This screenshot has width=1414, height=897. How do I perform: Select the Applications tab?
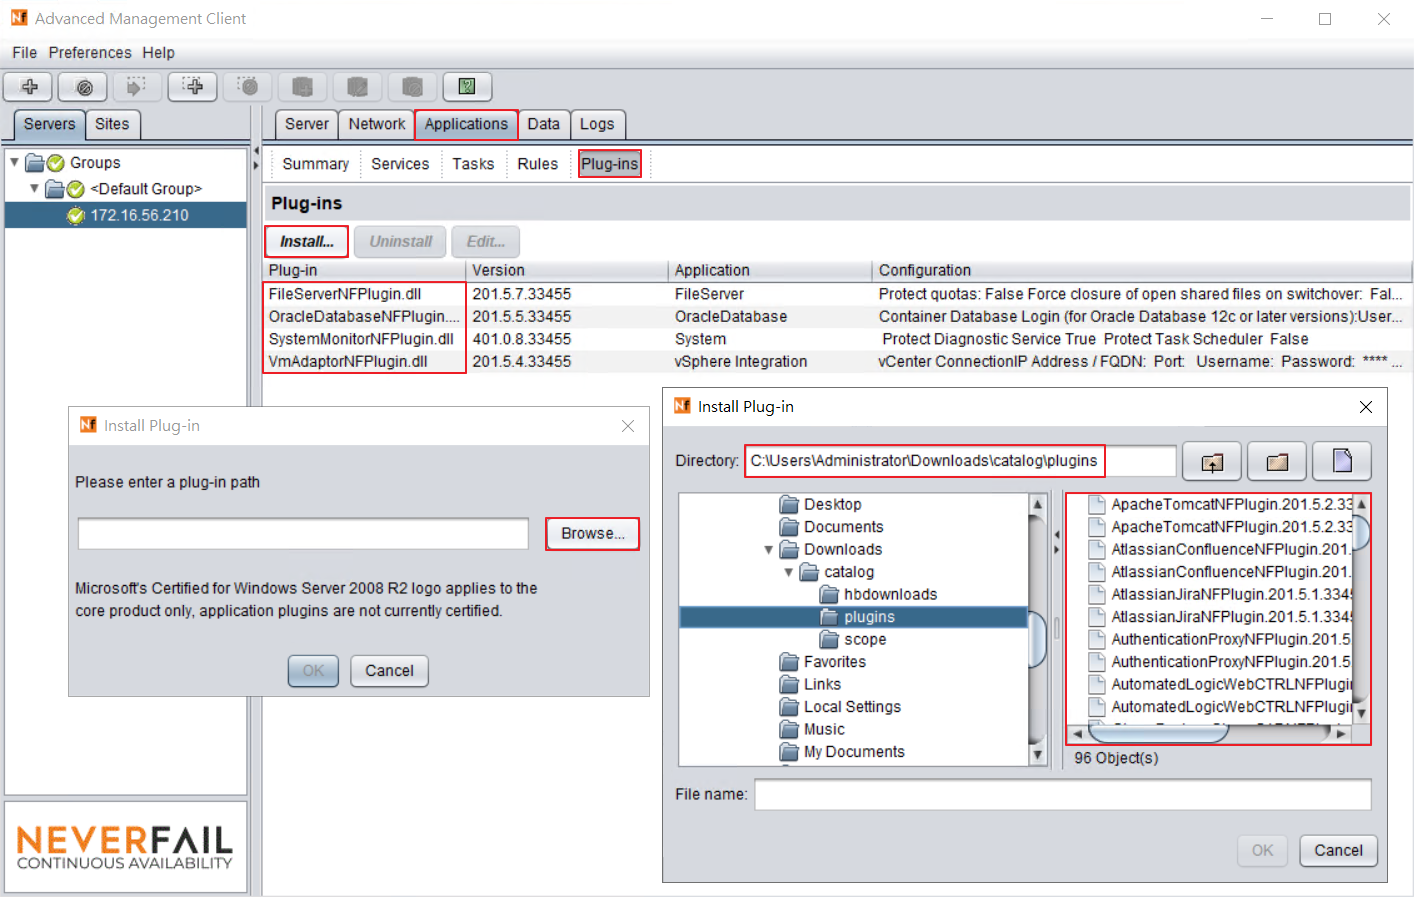pyautogui.click(x=466, y=124)
